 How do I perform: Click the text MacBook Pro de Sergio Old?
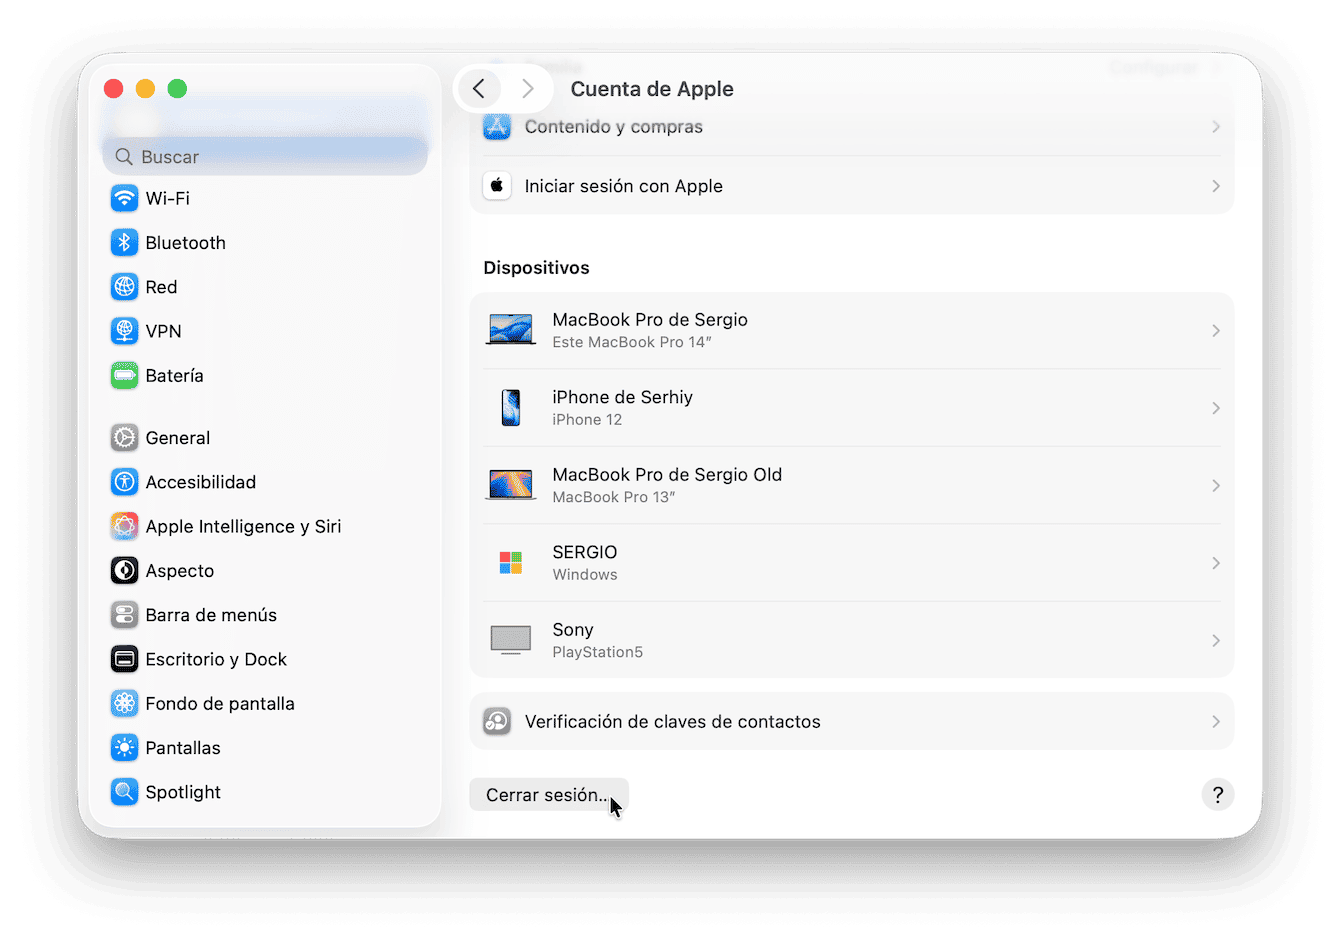[667, 475]
